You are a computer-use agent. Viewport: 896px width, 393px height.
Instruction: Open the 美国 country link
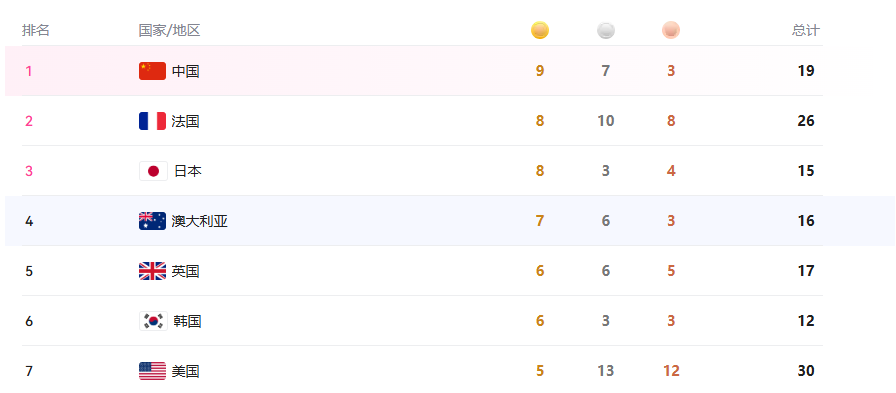(186, 371)
